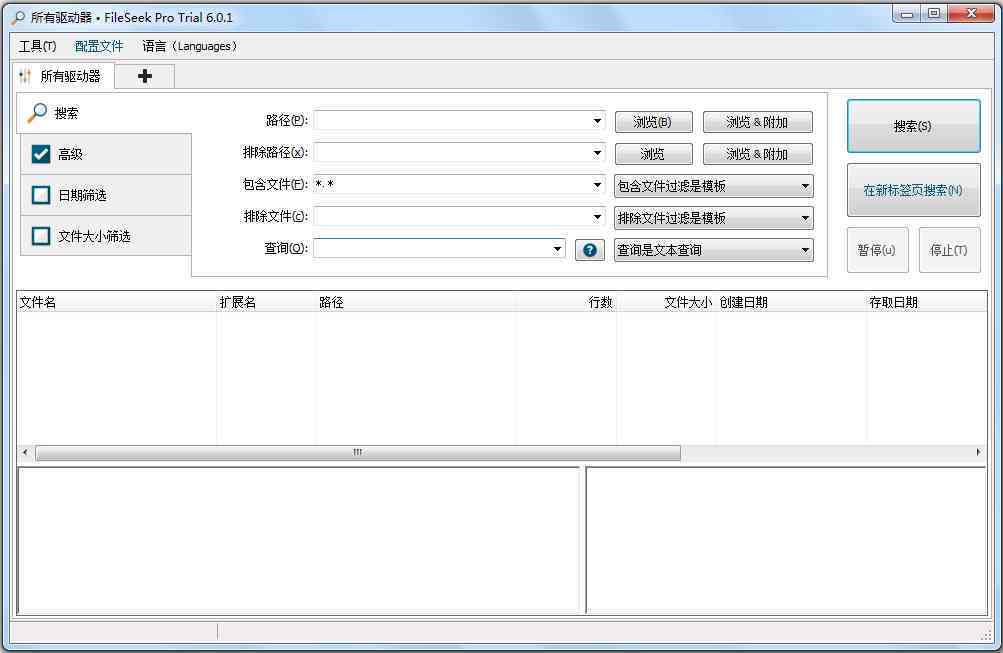Click the 停止(T) button

tap(949, 250)
